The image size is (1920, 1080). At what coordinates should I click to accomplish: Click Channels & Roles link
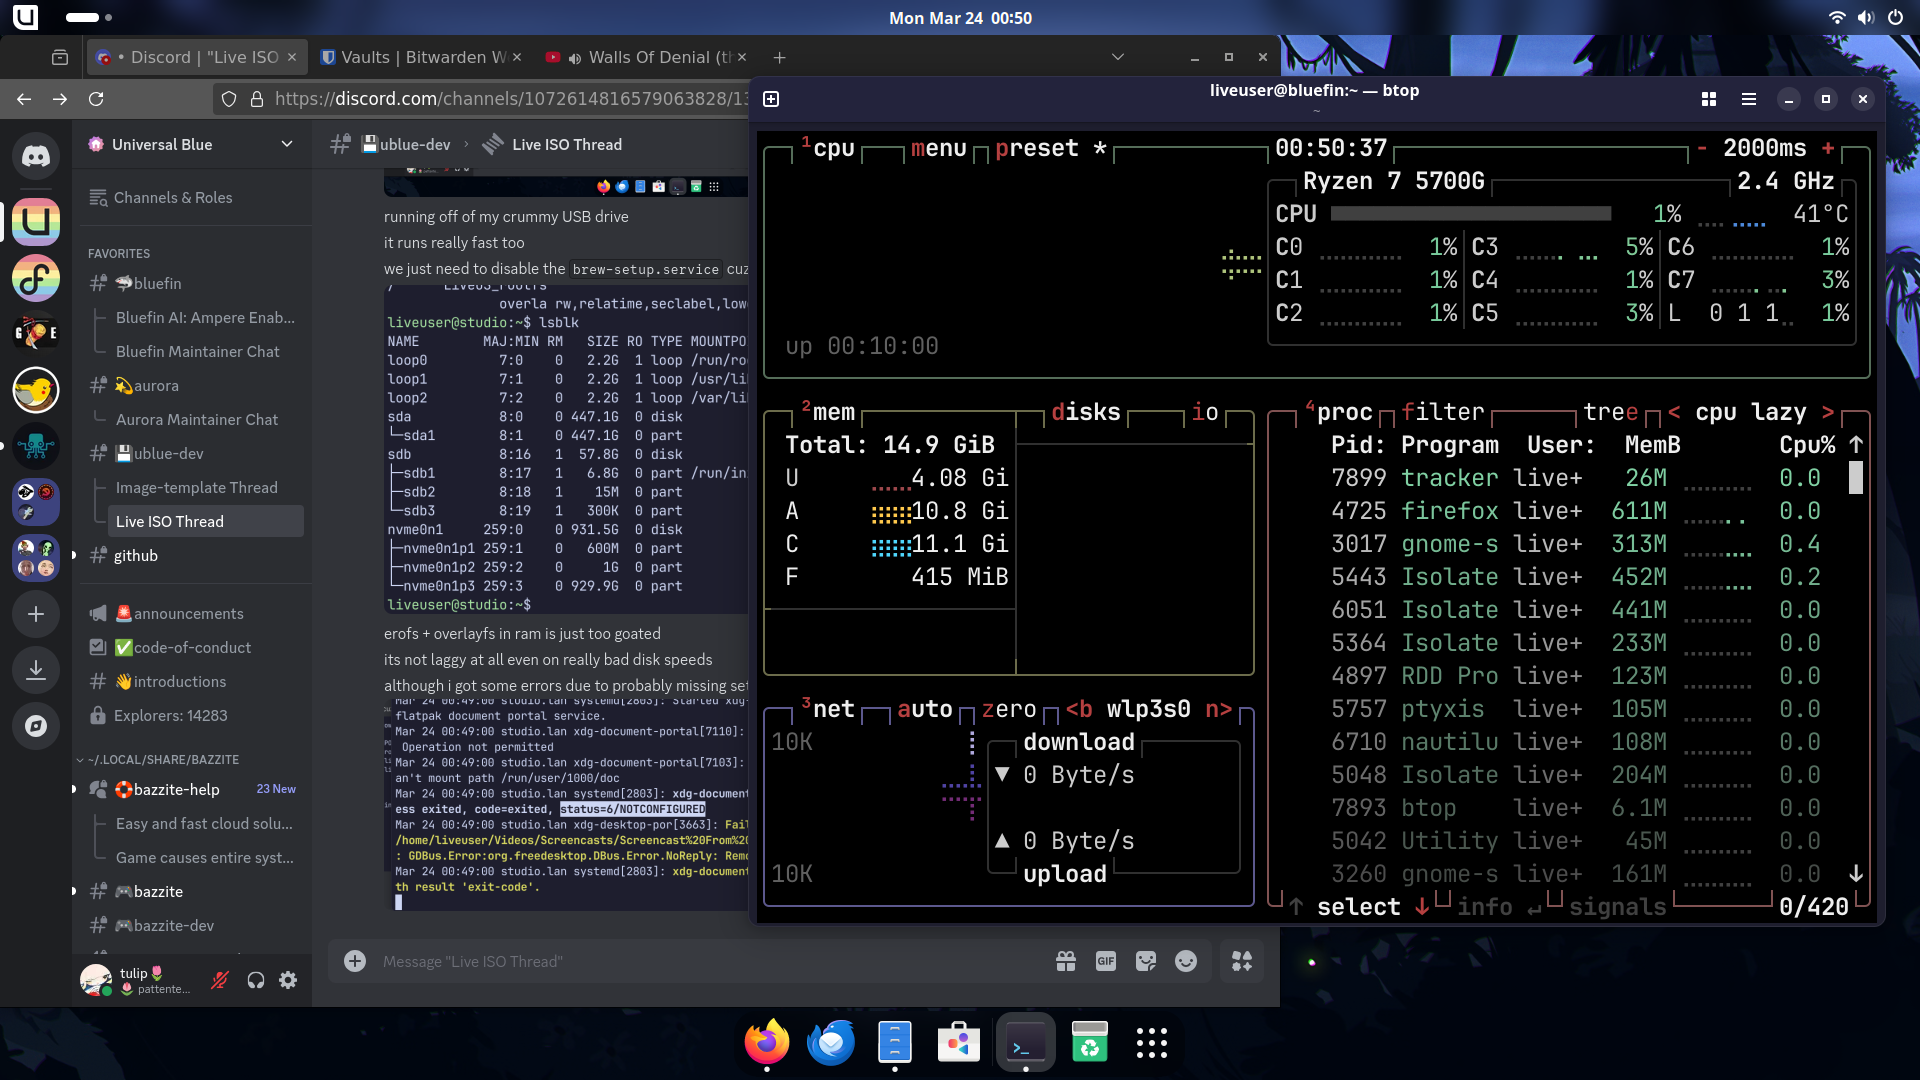coord(173,198)
